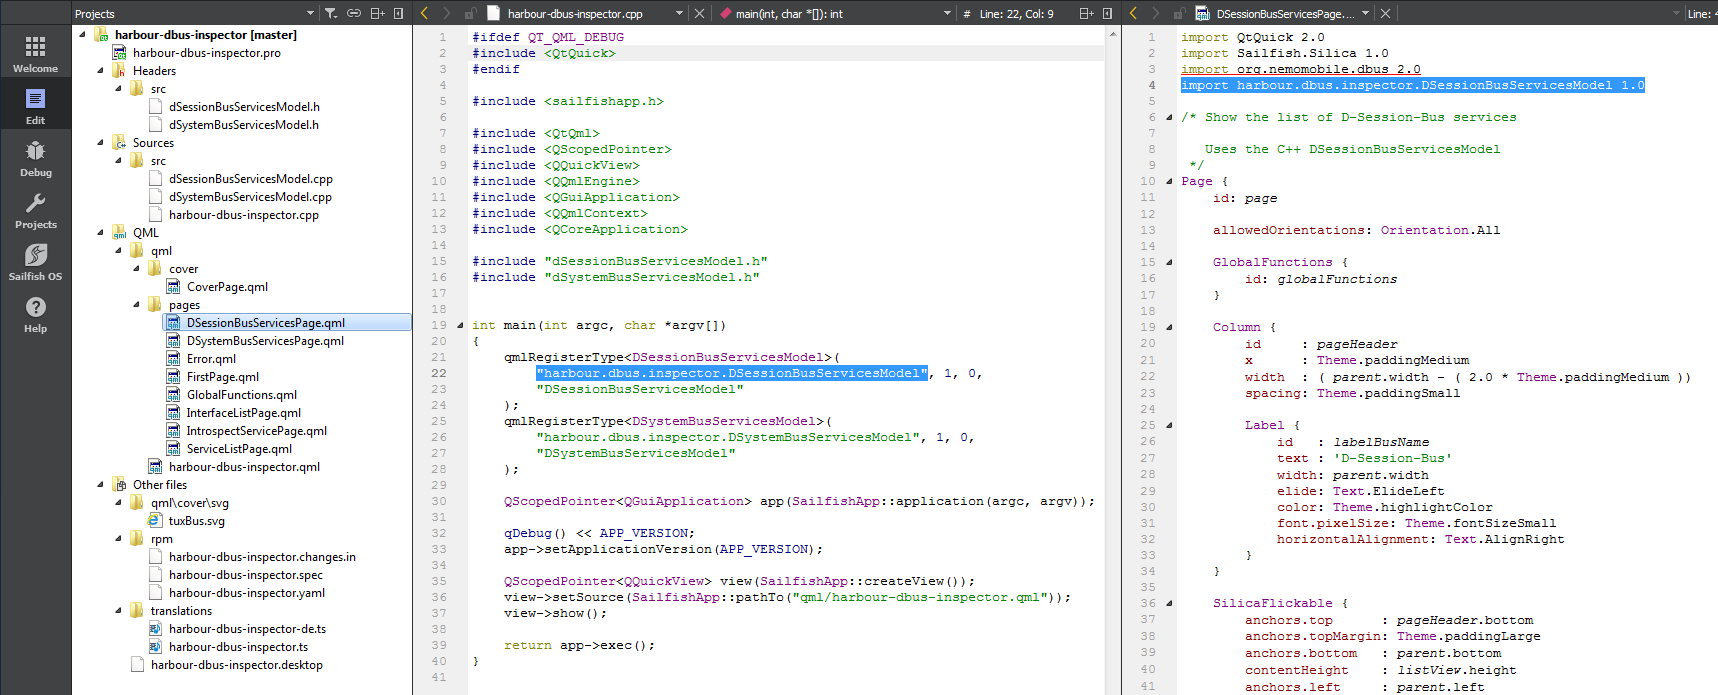Open the filter tree options in Projects panel

click(332, 13)
